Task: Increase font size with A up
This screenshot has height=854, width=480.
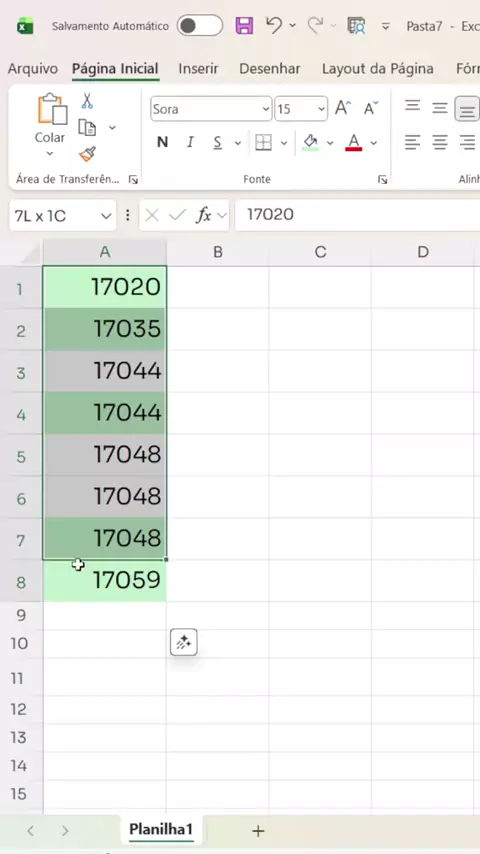Action: (343, 108)
